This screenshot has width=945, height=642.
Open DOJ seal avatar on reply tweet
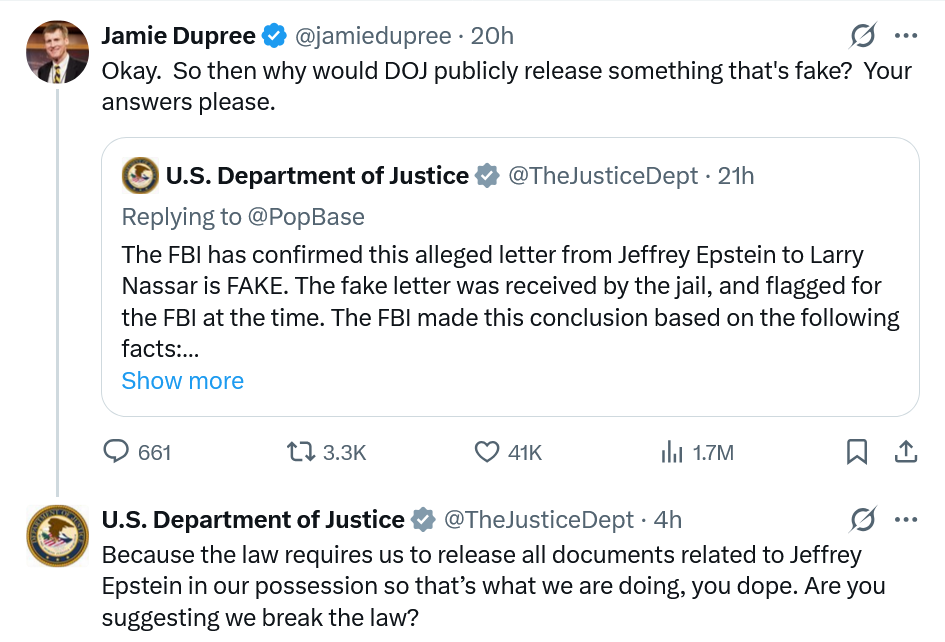(x=57, y=536)
